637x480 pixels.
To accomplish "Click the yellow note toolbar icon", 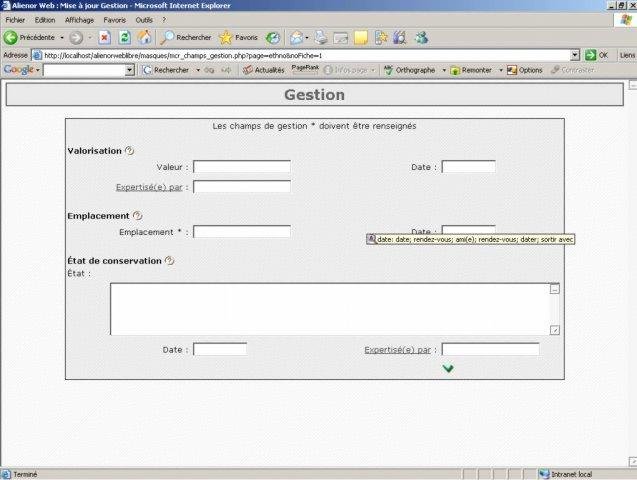I will click(x=361, y=38).
